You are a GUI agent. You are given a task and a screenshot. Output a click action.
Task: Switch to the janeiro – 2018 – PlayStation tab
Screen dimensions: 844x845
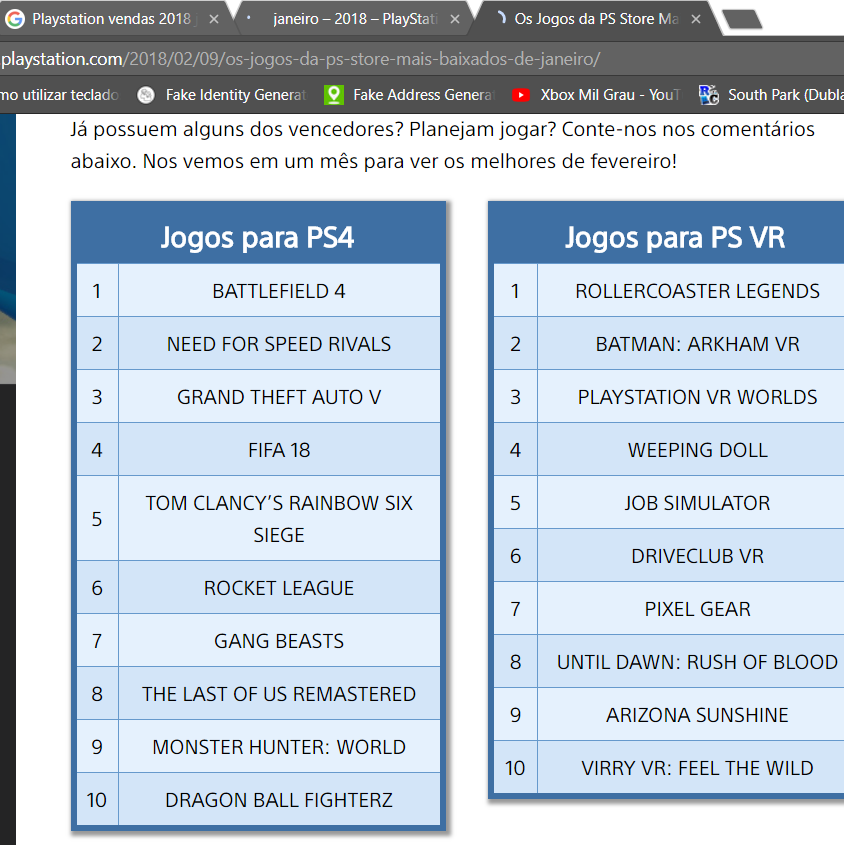coord(353,19)
